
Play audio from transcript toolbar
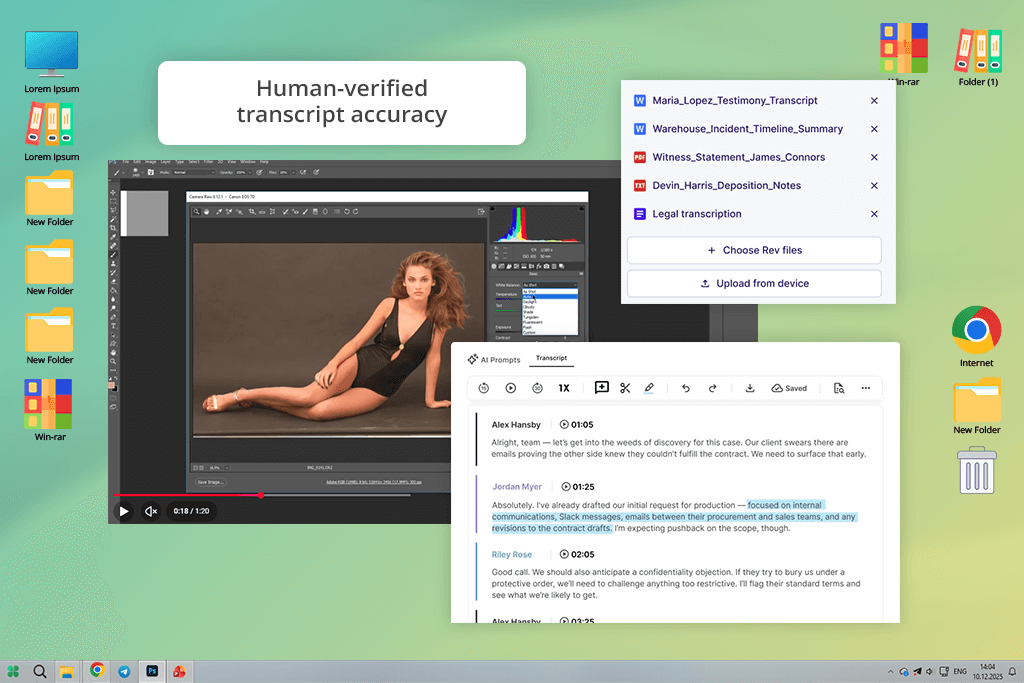511,388
